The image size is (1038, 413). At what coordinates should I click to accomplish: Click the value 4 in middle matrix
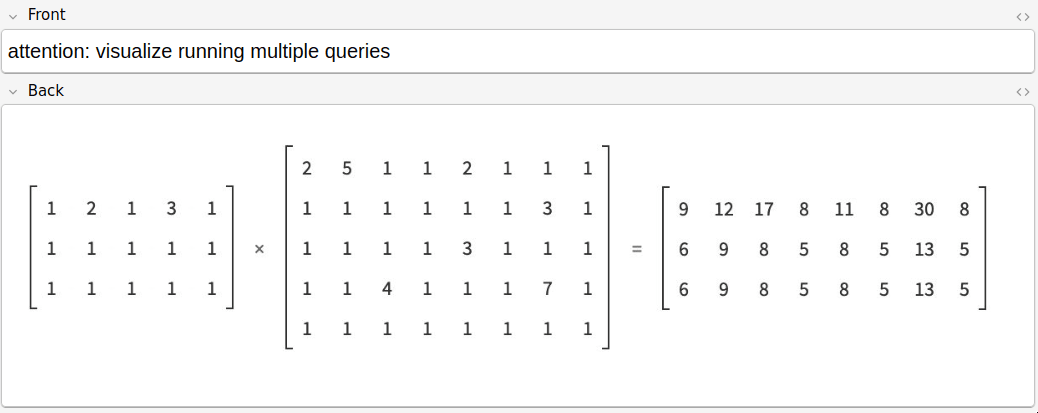point(387,289)
